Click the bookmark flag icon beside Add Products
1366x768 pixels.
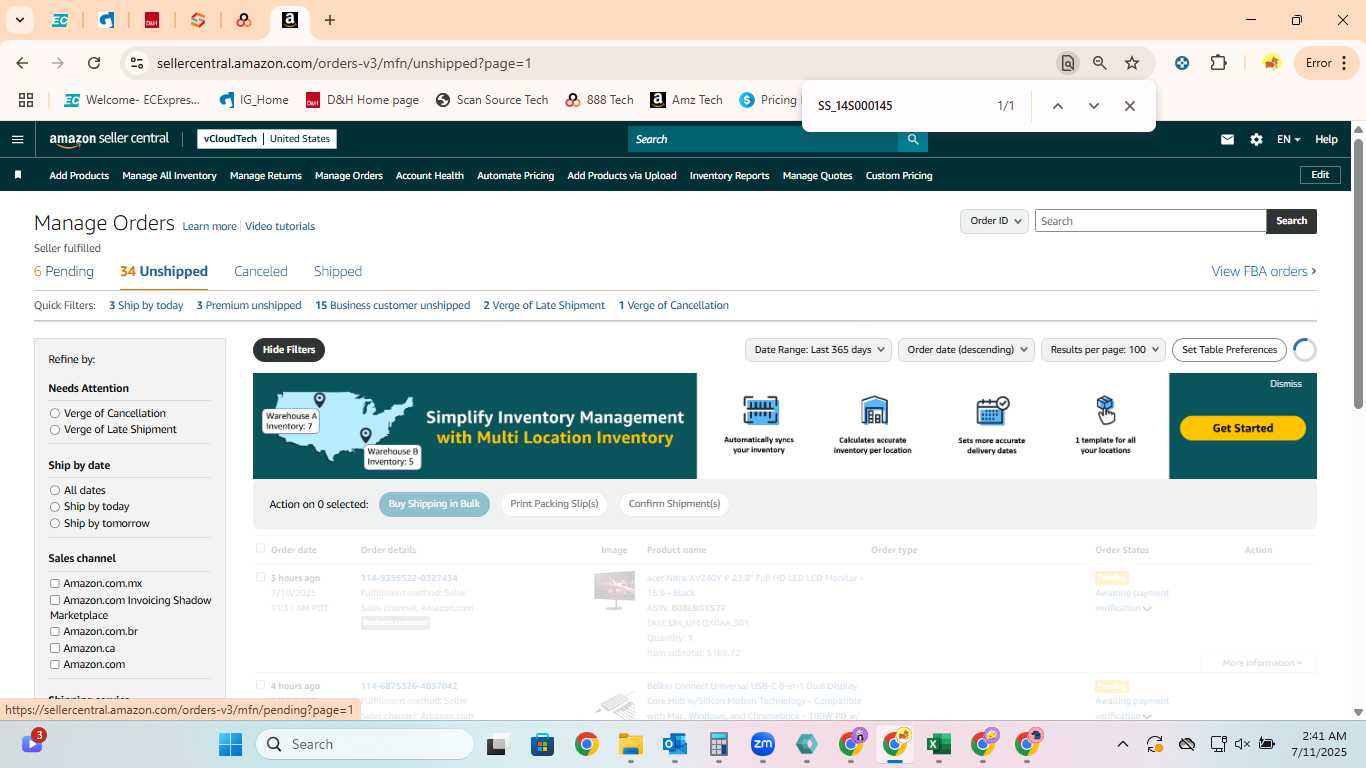click(x=18, y=175)
